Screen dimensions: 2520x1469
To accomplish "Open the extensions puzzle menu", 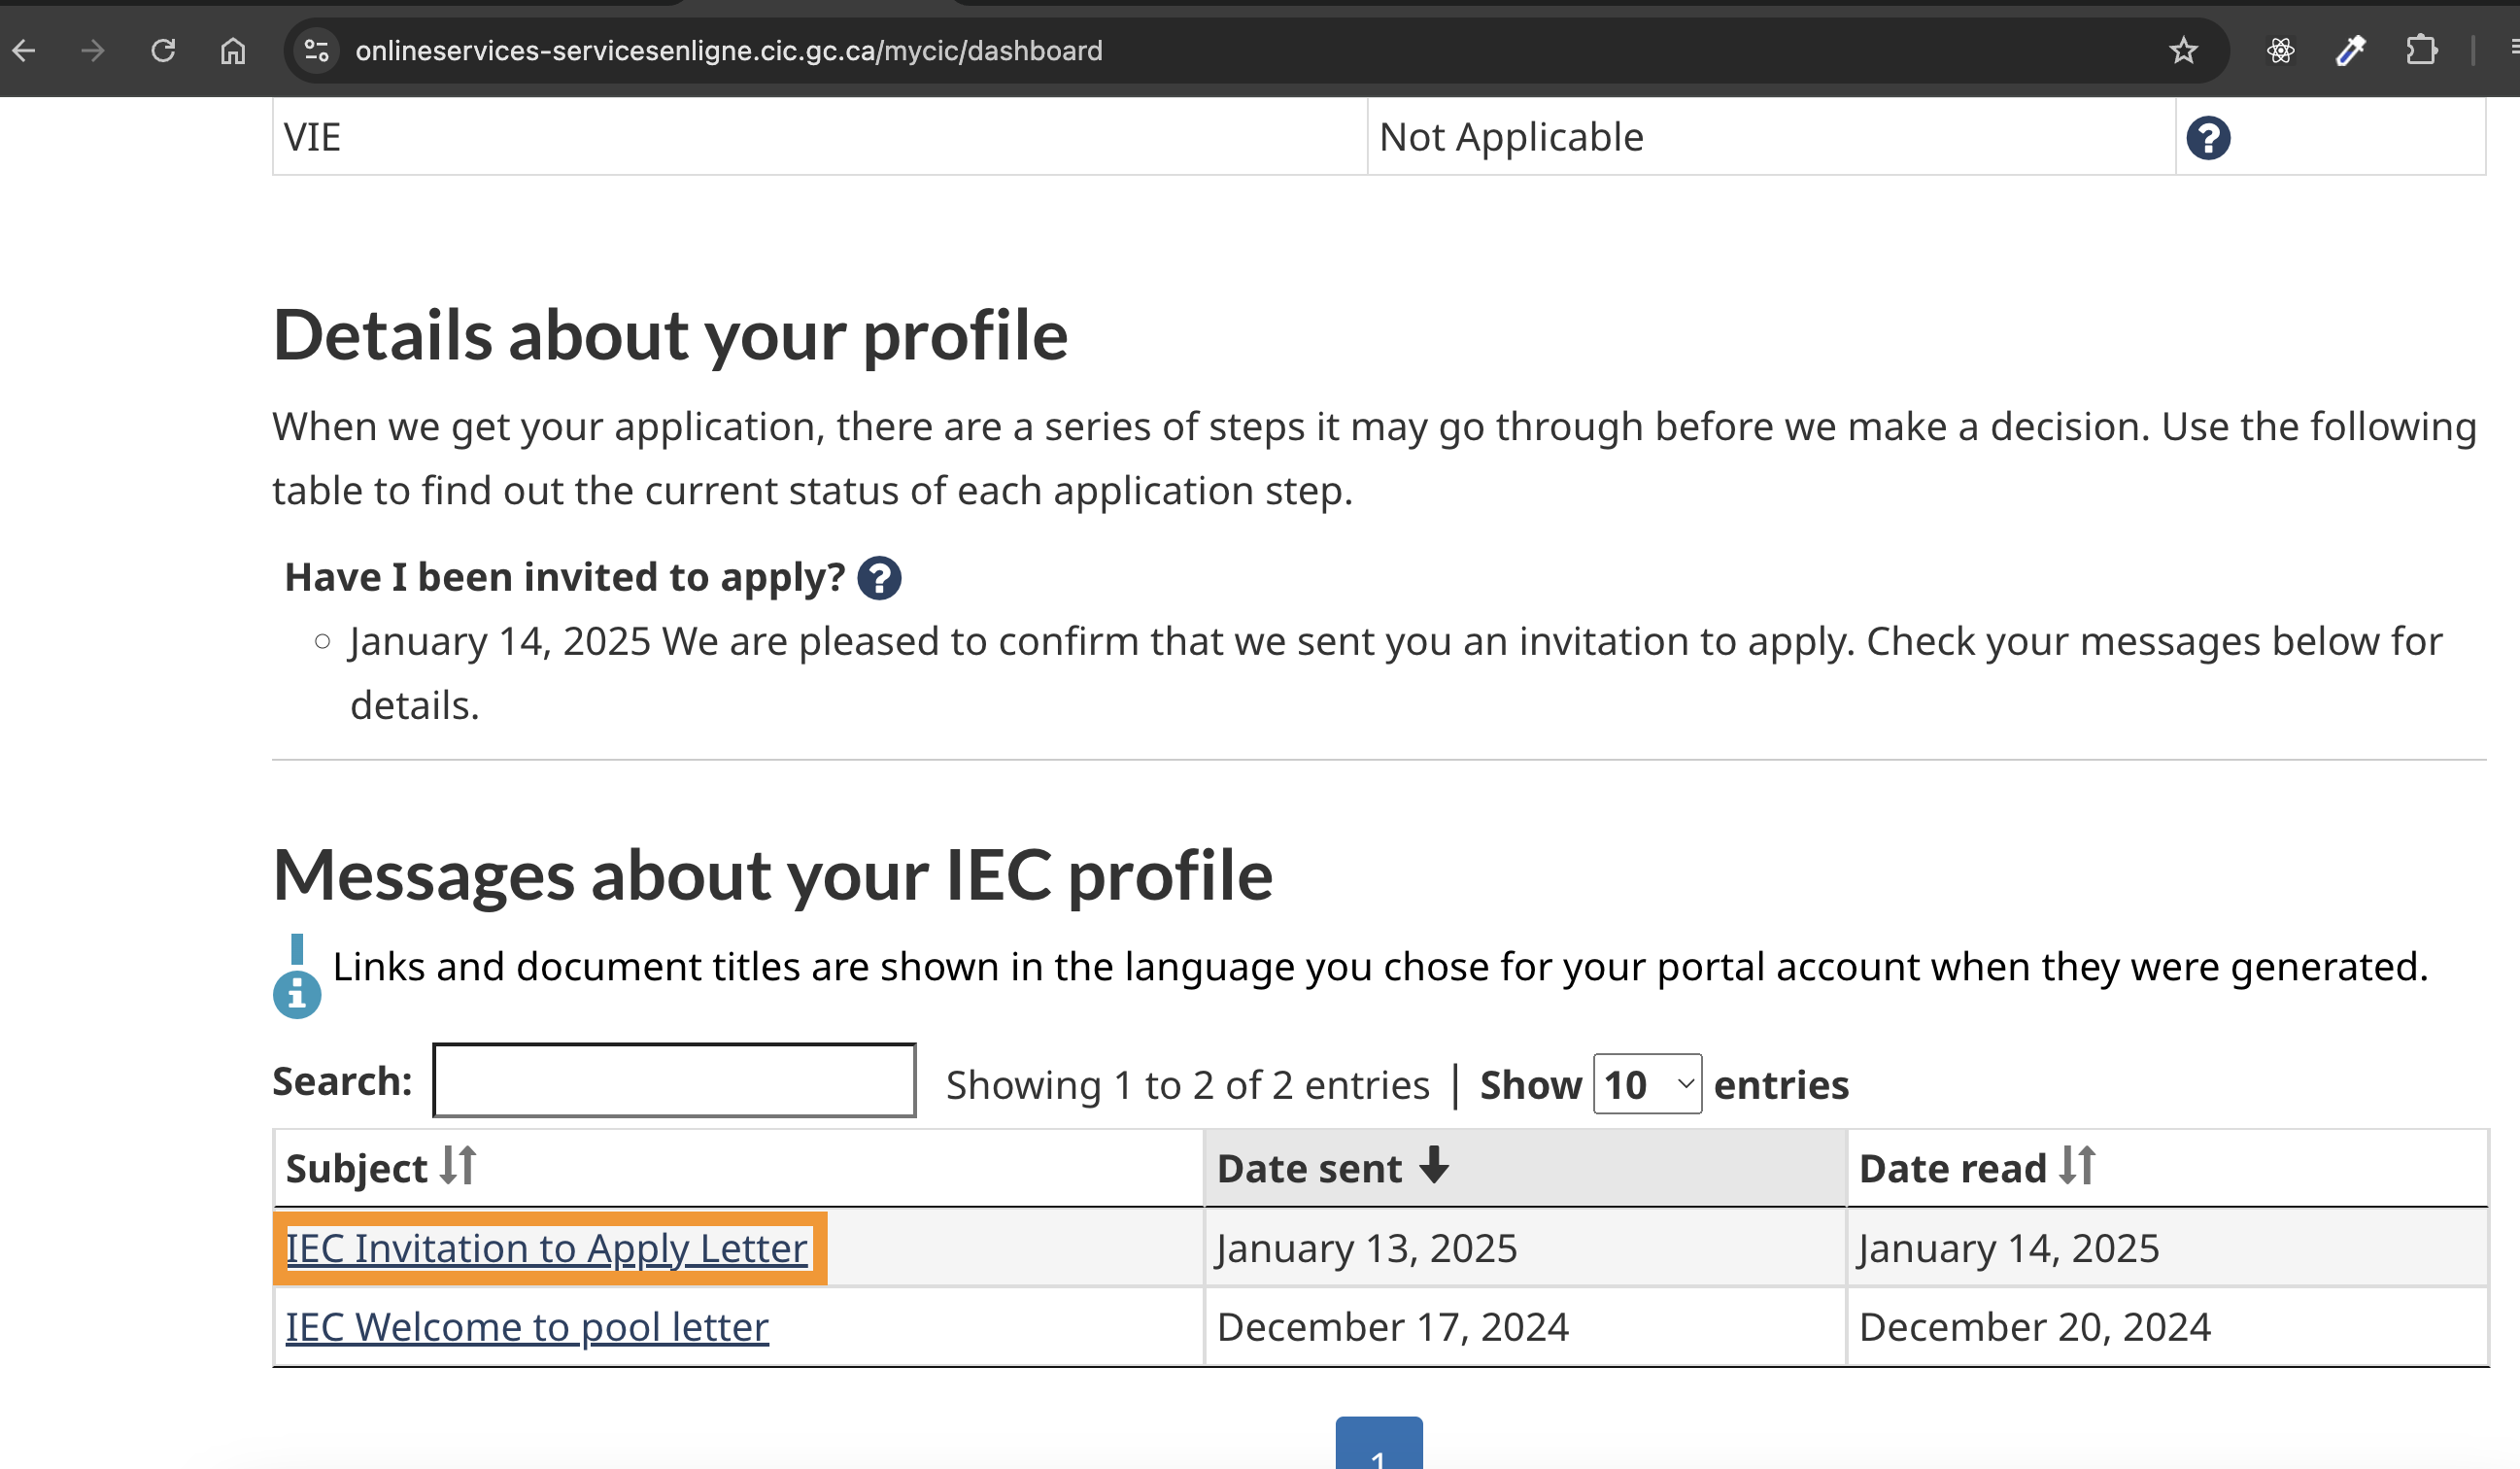I will (x=2421, y=50).
